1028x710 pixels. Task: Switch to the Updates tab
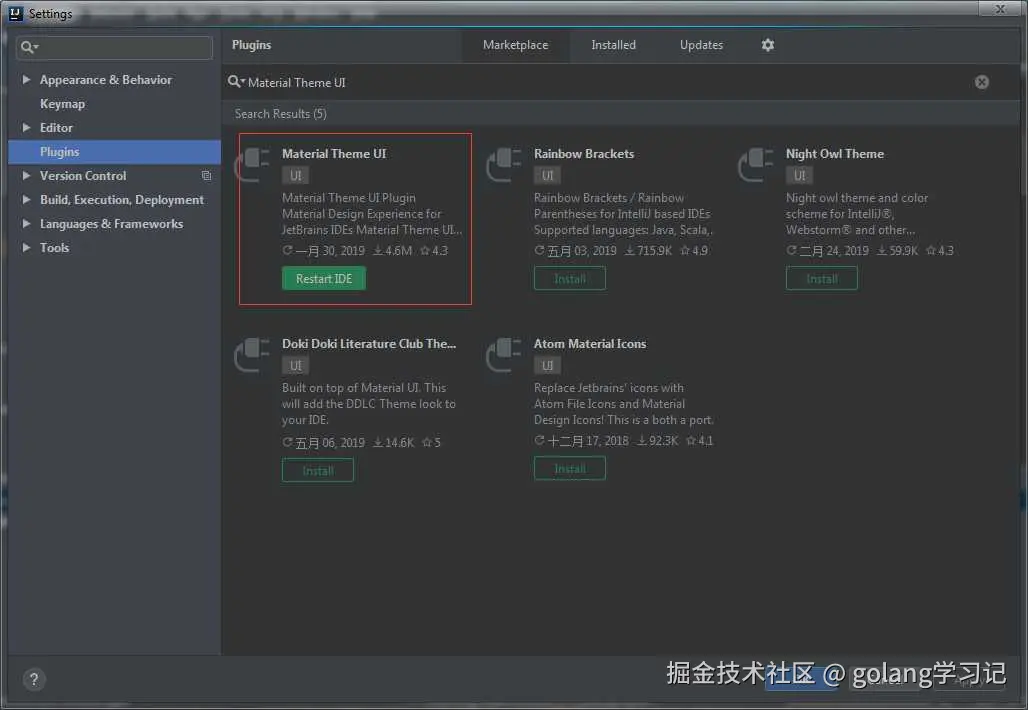702,45
